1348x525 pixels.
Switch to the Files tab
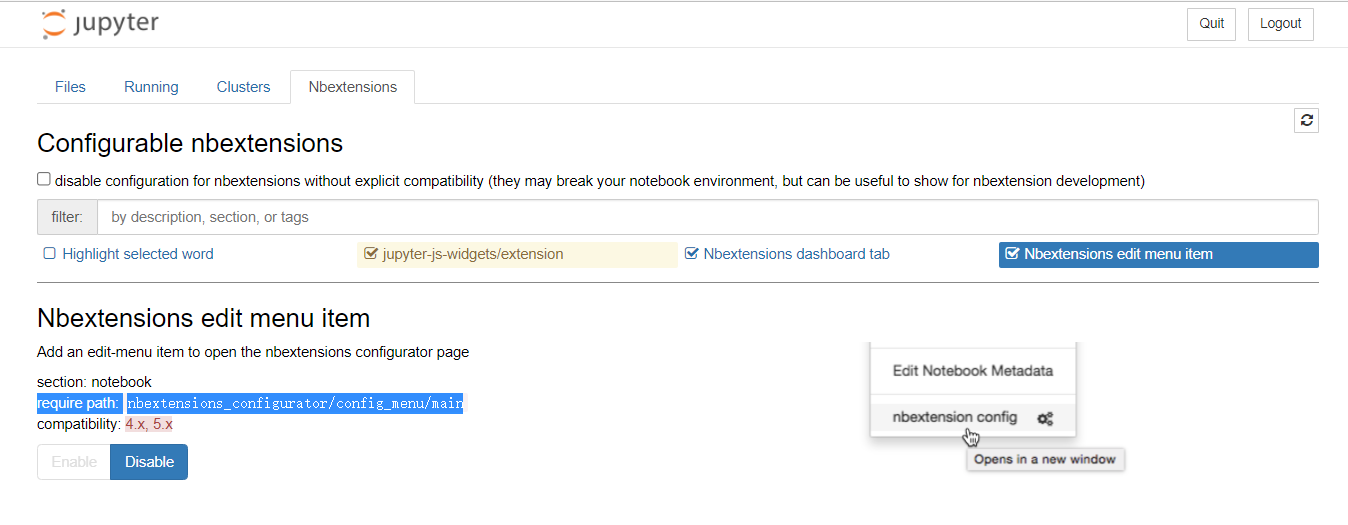pos(70,87)
